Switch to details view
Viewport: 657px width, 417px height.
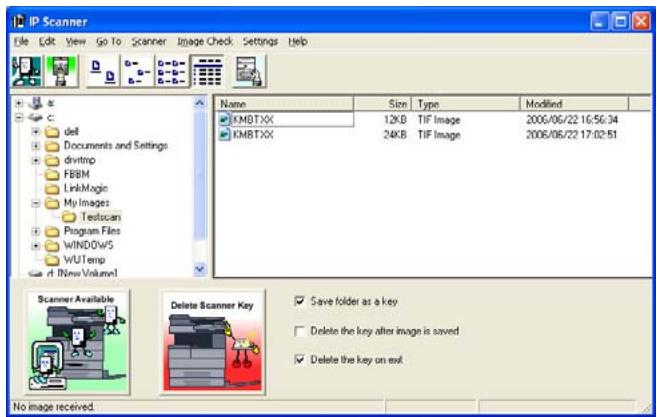207,72
